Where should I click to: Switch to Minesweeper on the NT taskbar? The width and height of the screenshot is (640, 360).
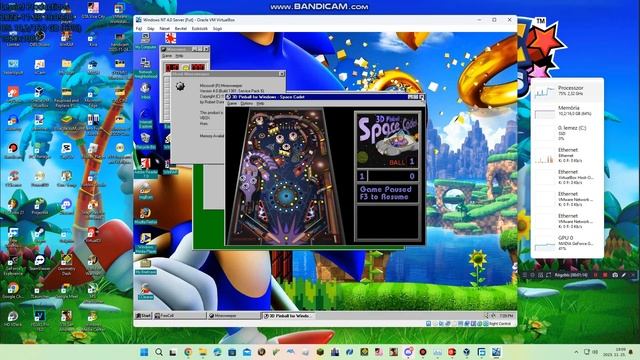coord(234,316)
